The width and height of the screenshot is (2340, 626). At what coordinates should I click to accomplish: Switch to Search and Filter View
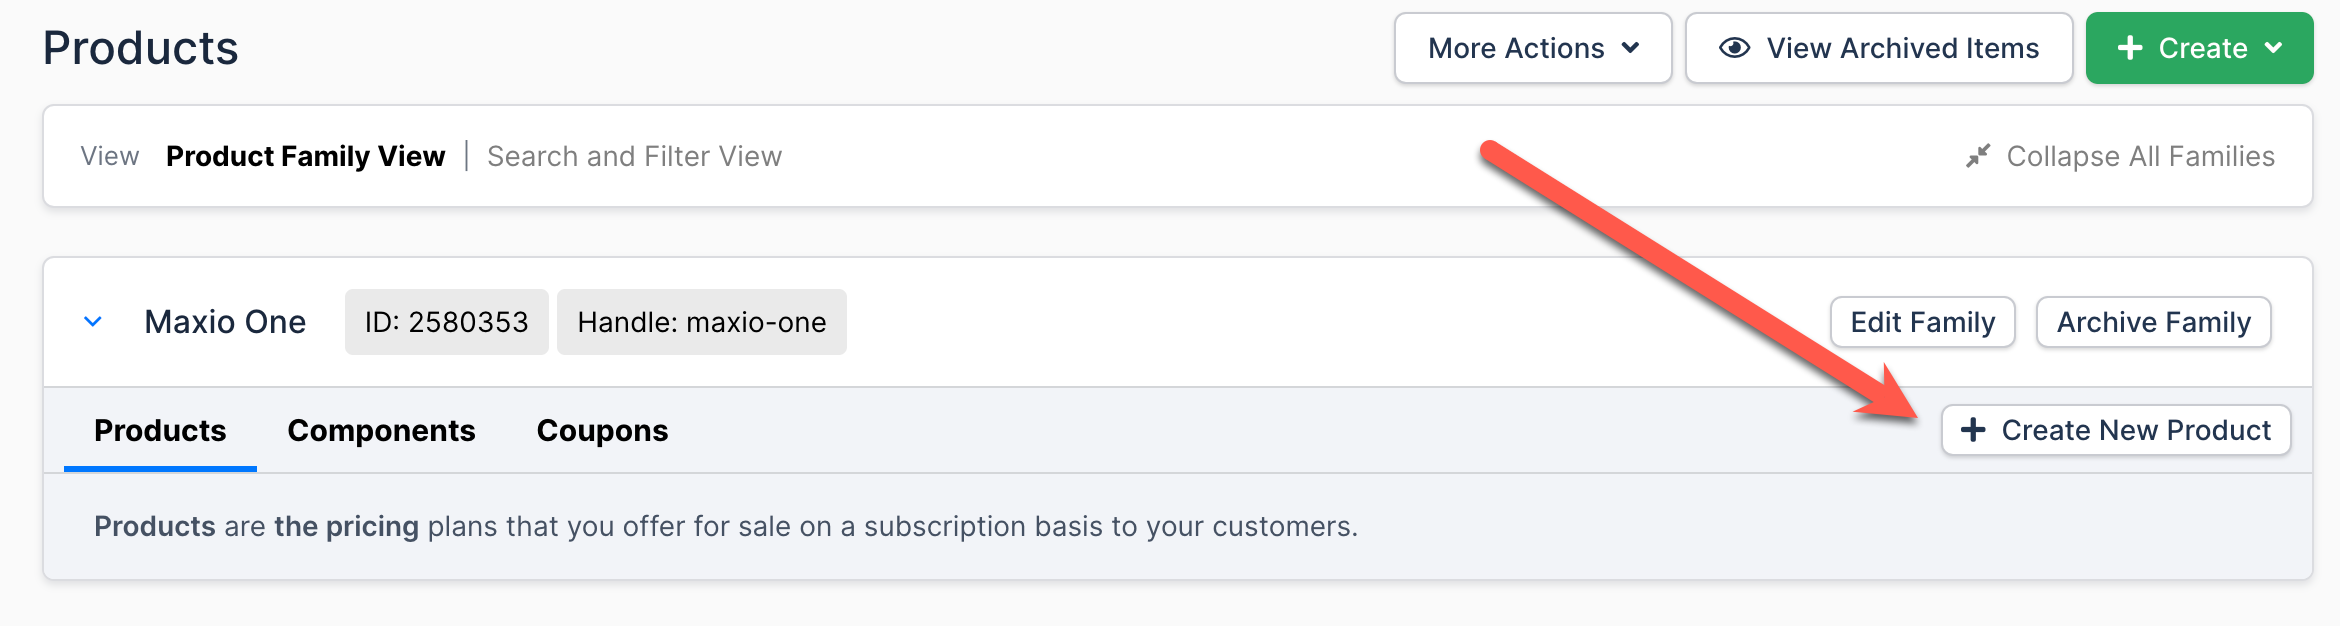click(x=634, y=156)
